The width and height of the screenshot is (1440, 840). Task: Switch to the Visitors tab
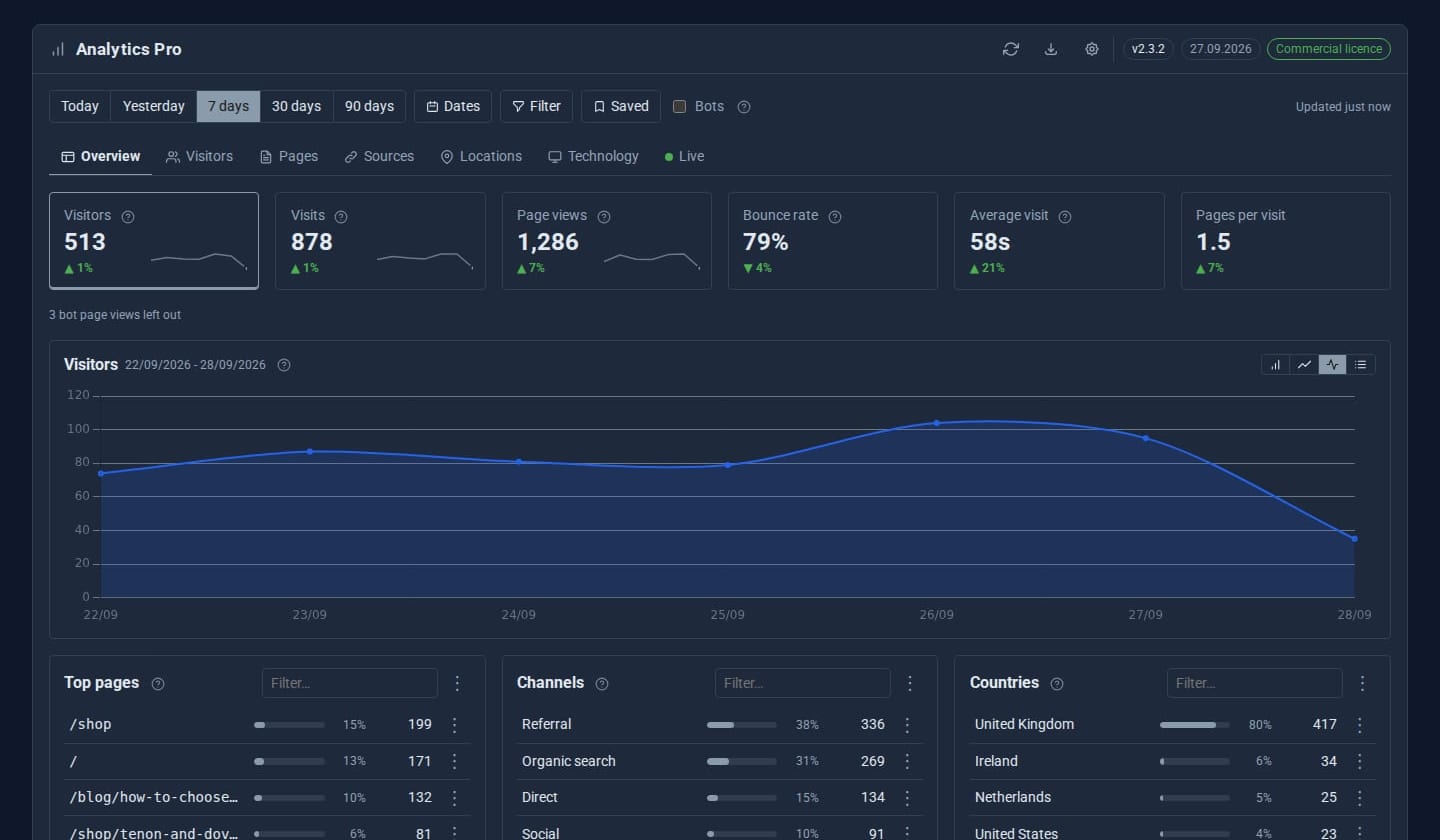pos(200,157)
